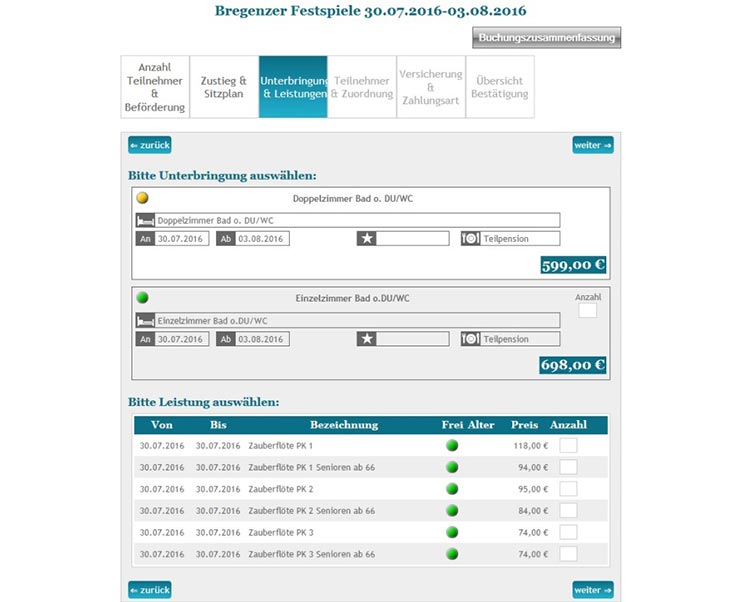The height and width of the screenshot is (602, 750).
Task: Click the meal plate icon for Doppelzimmer Teilpension
Action: (x=471, y=239)
